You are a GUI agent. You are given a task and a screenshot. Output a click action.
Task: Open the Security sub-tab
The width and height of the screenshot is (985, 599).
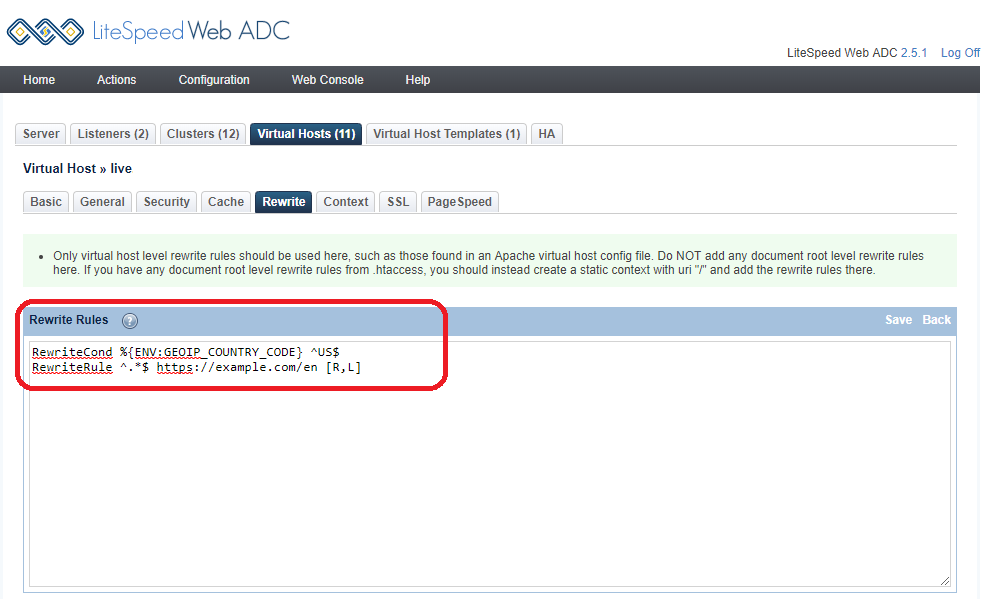[166, 202]
